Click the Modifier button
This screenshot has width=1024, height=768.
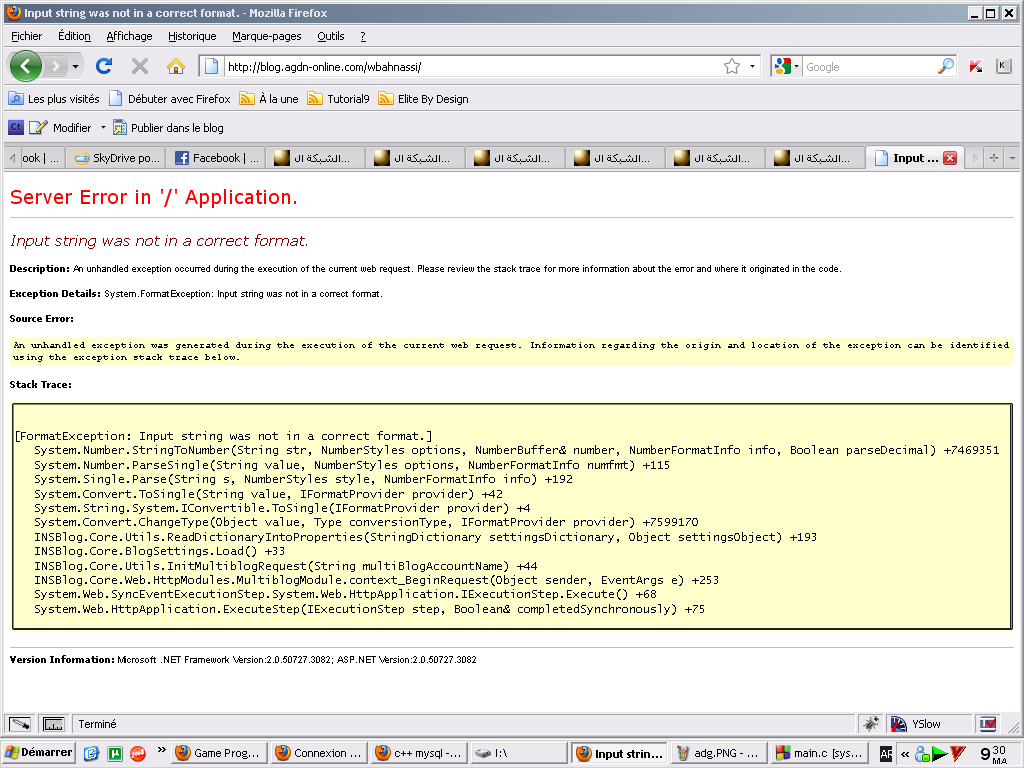point(61,127)
